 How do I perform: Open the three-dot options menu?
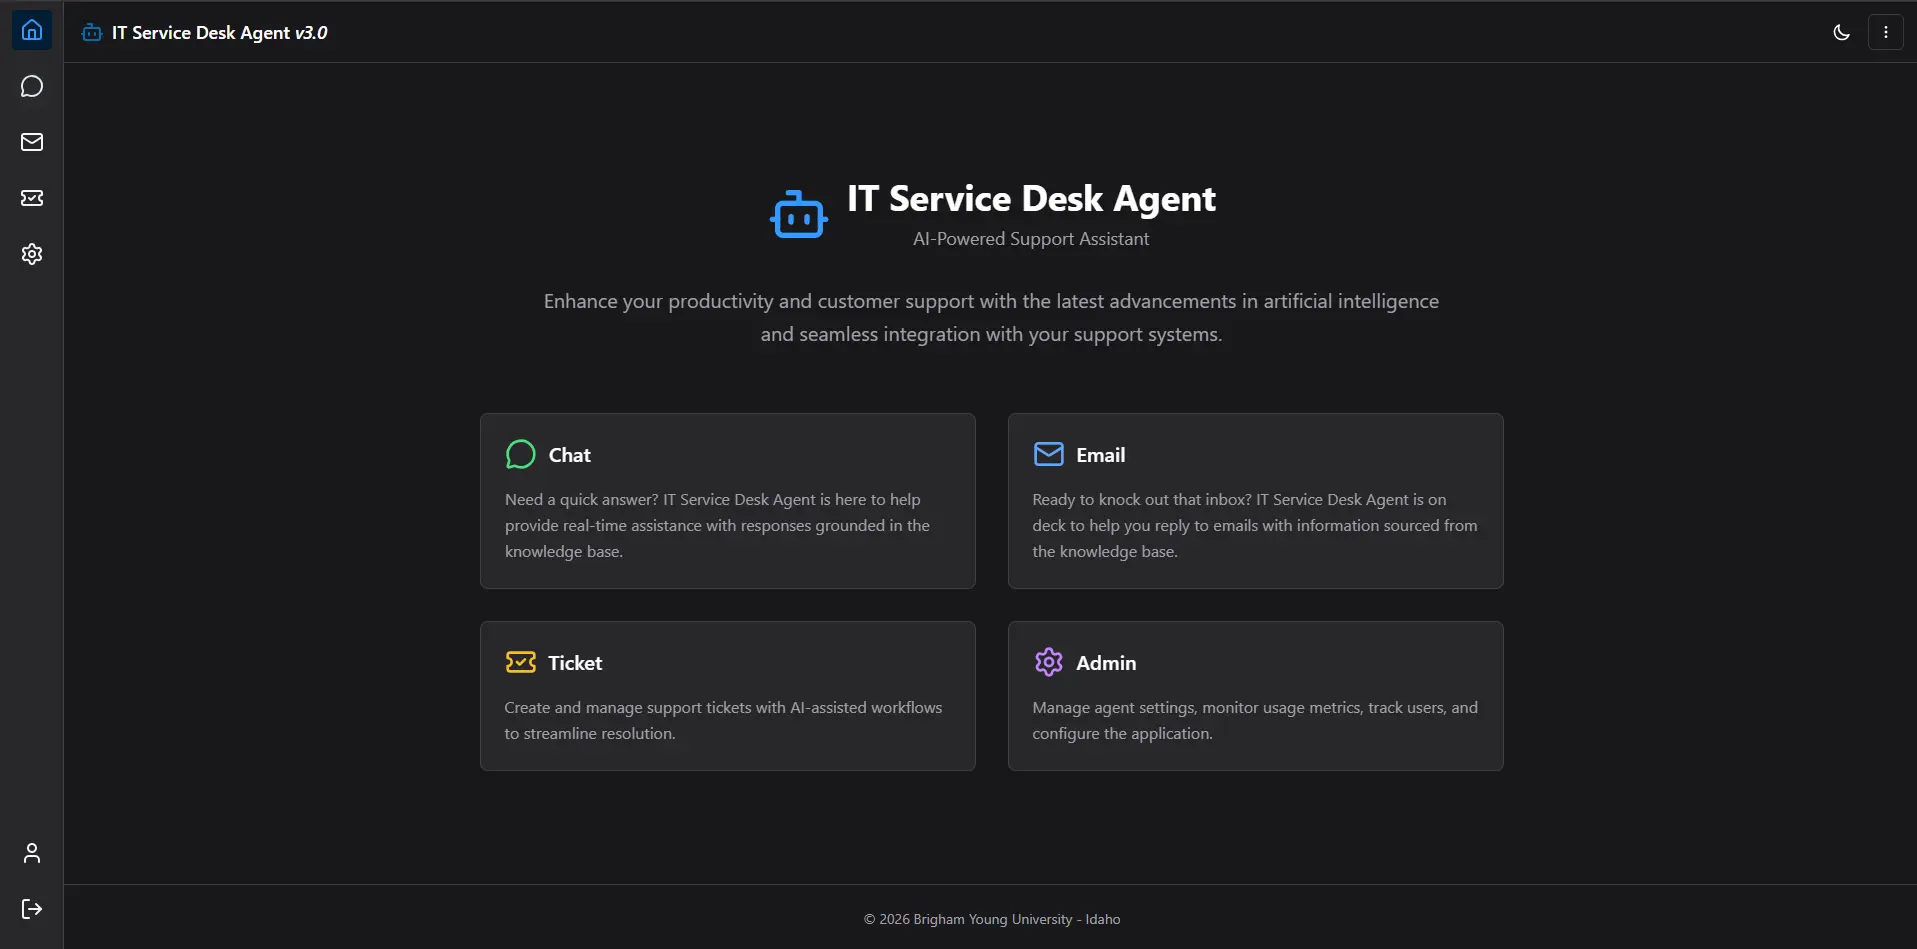click(1886, 32)
